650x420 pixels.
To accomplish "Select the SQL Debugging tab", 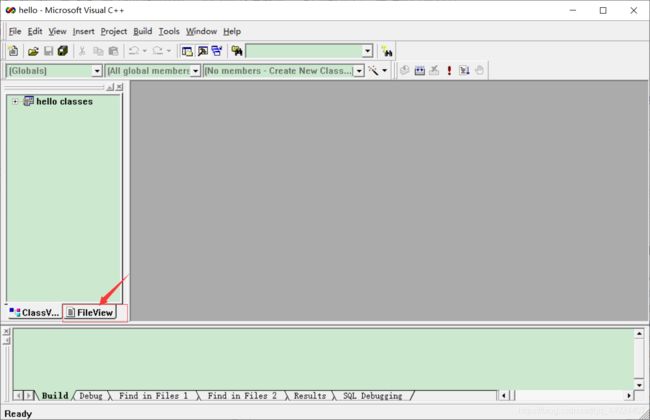I will (373, 396).
